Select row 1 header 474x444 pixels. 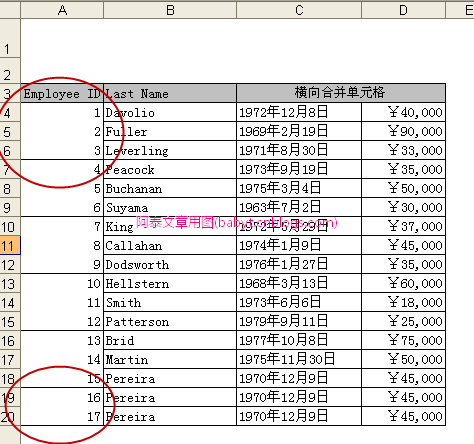point(10,39)
